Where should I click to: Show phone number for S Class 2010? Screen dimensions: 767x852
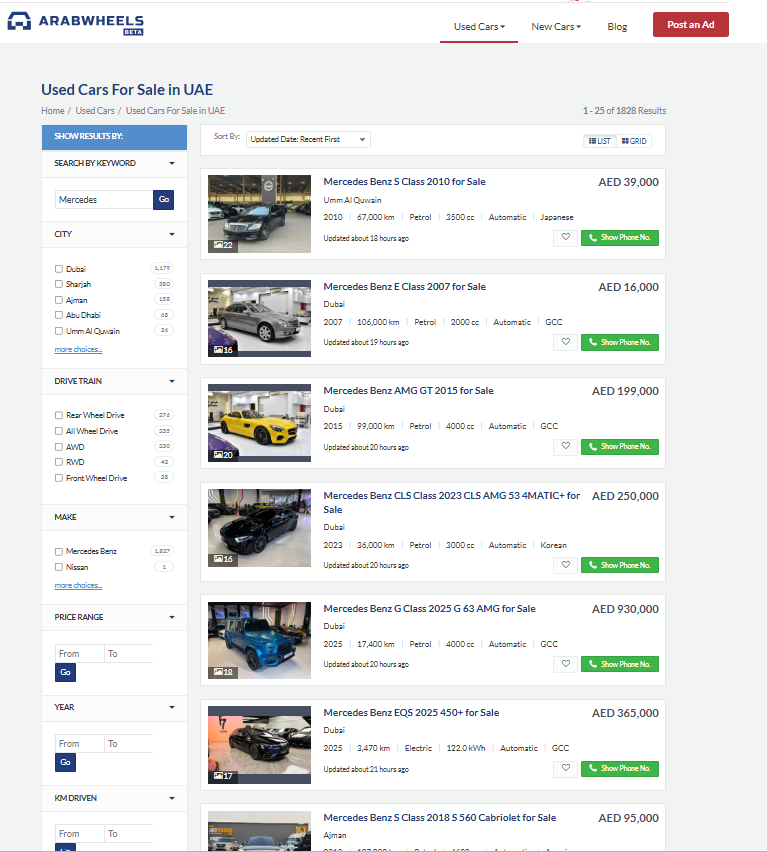(620, 237)
